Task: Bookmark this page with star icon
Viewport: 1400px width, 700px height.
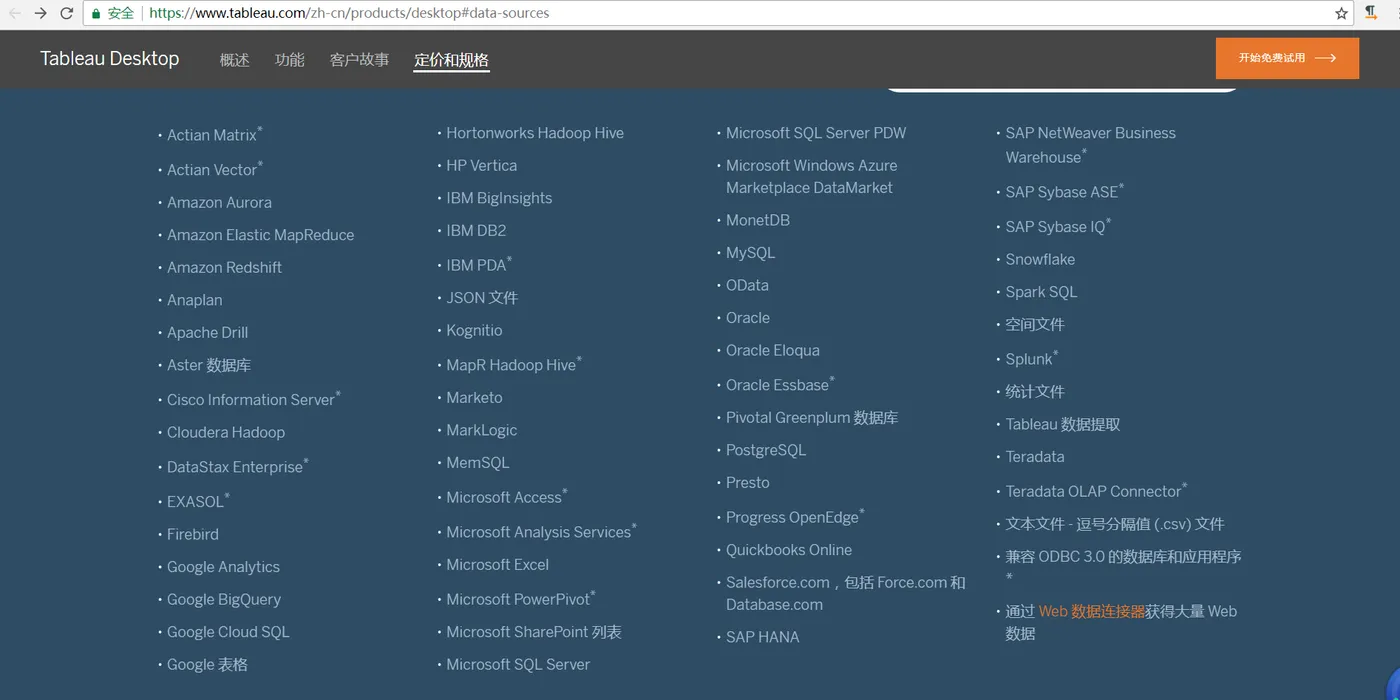Action: [1341, 13]
